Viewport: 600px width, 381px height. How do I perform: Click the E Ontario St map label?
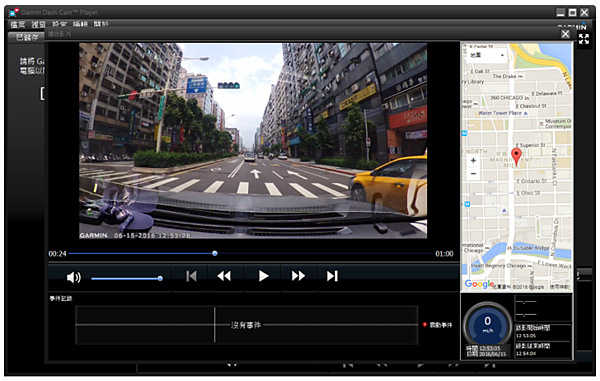tap(532, 181)
